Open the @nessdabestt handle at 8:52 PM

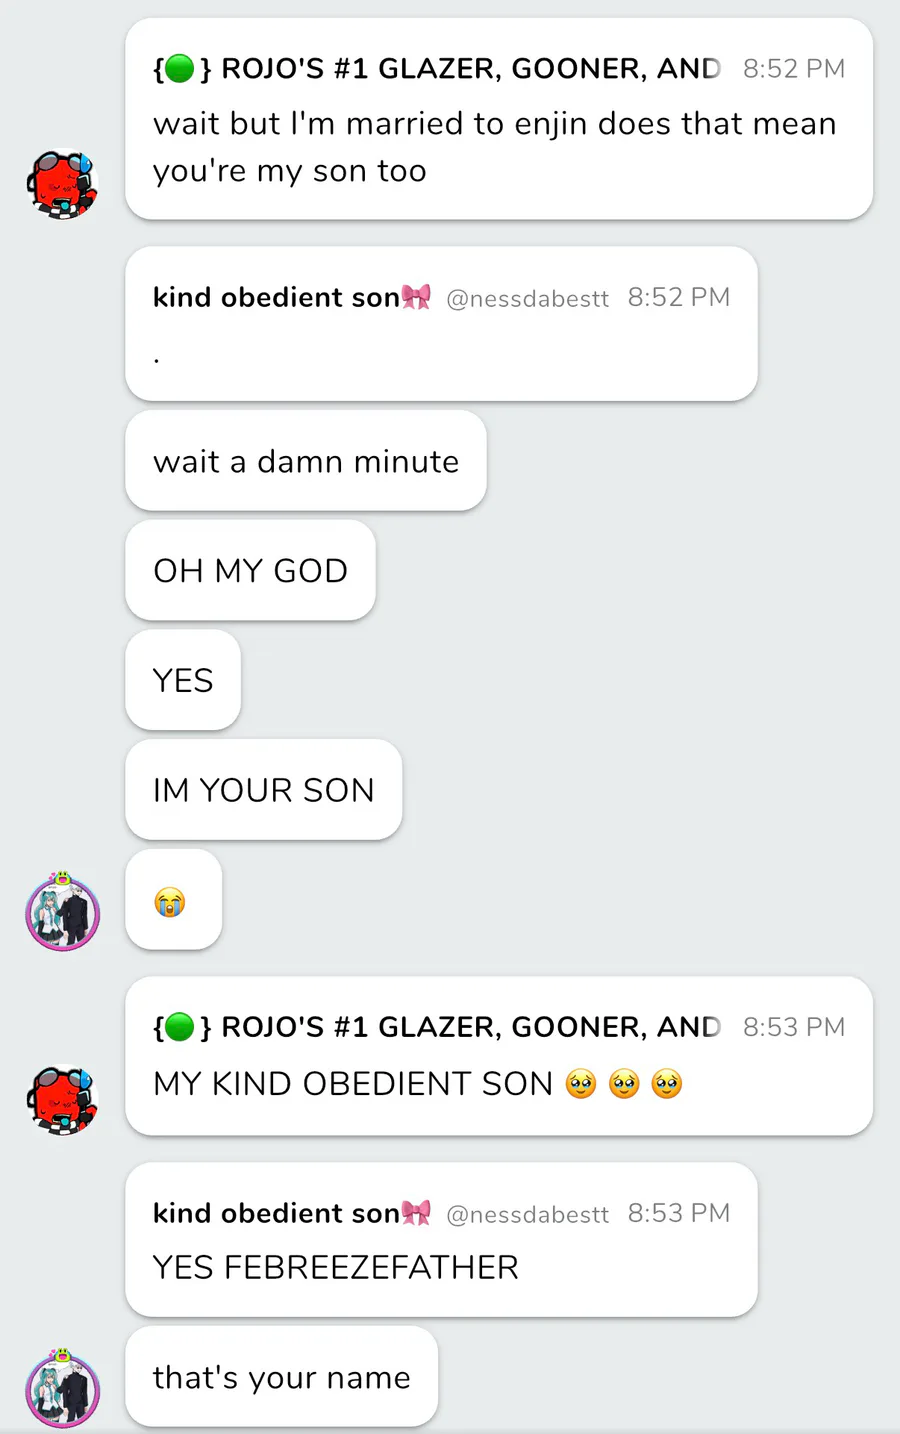(527, 299)
